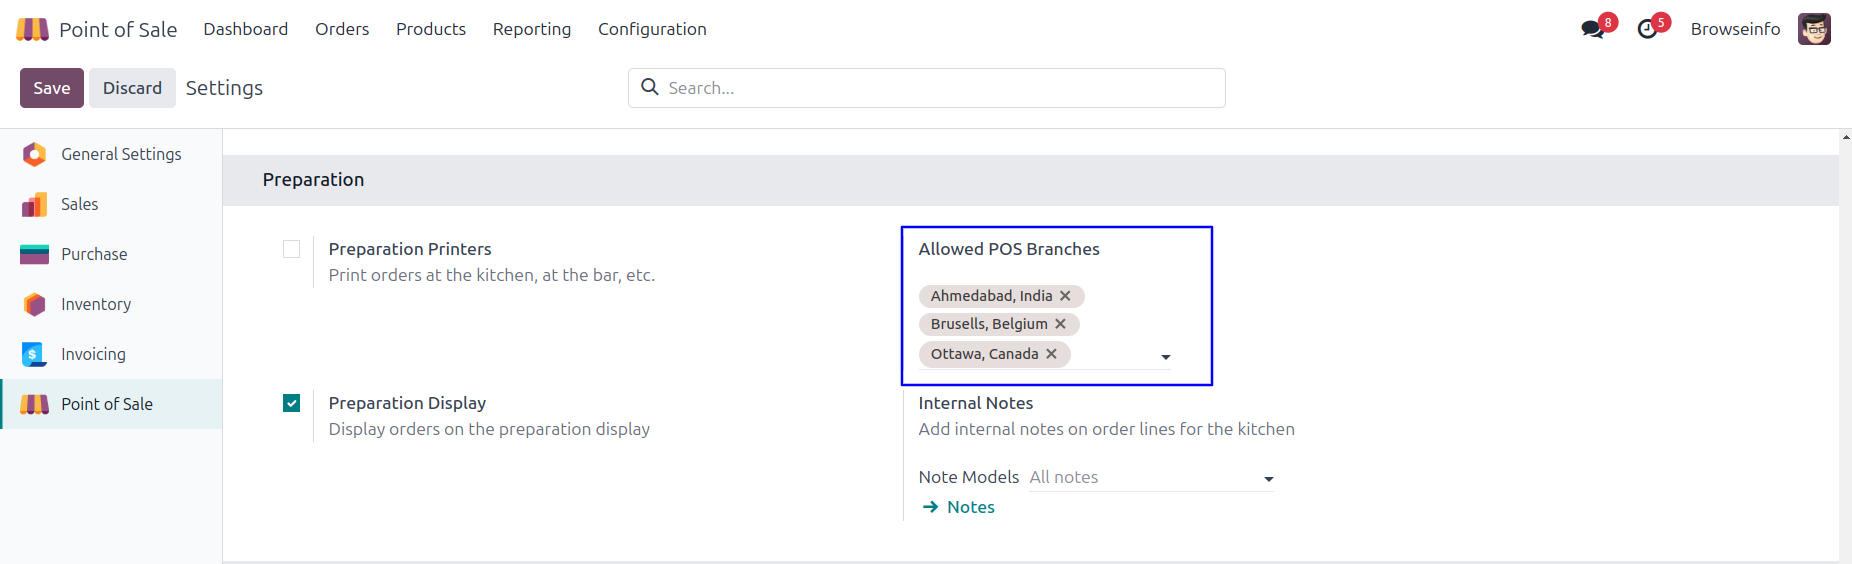Click the Point of Sale app logo
Image resolution: width=1852 pixels, height=564 pixels.
click(32, 29)
